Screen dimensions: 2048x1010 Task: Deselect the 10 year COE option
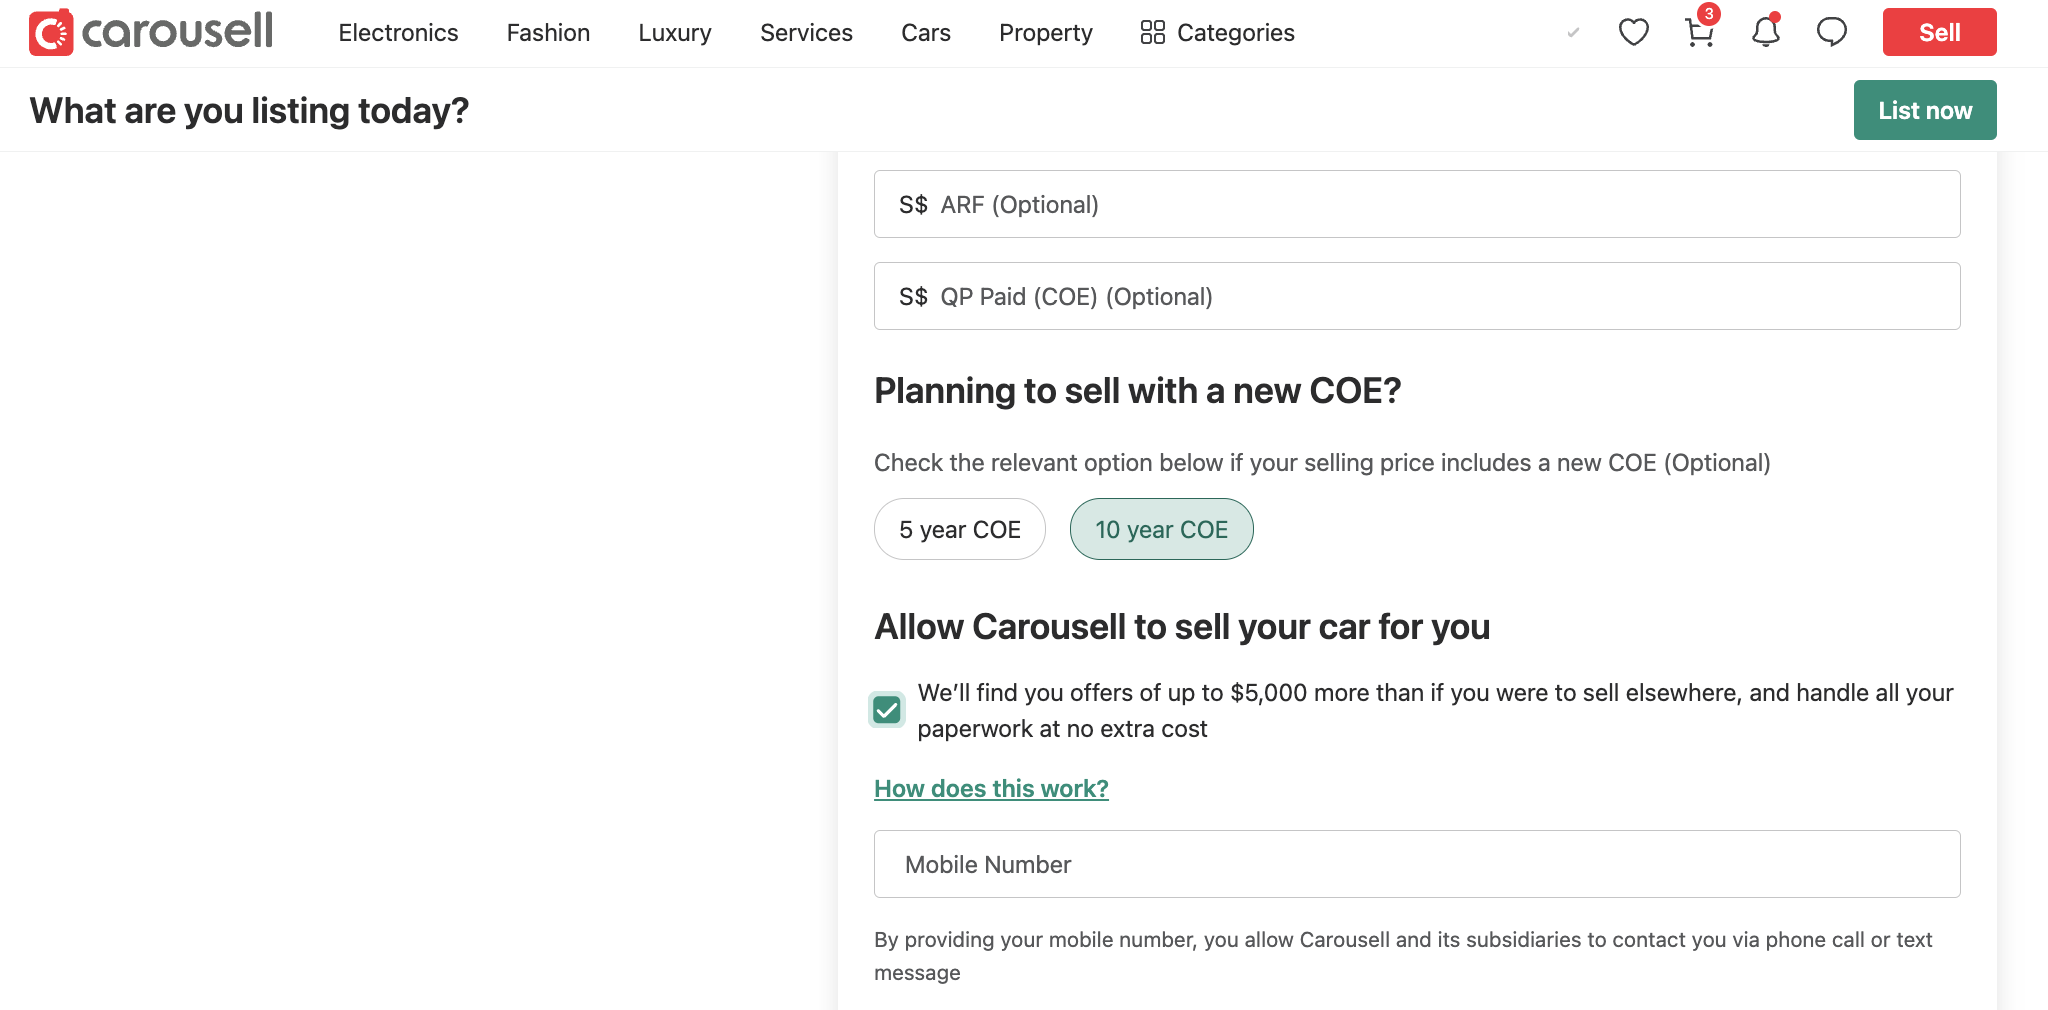(x=1161, y=529)
